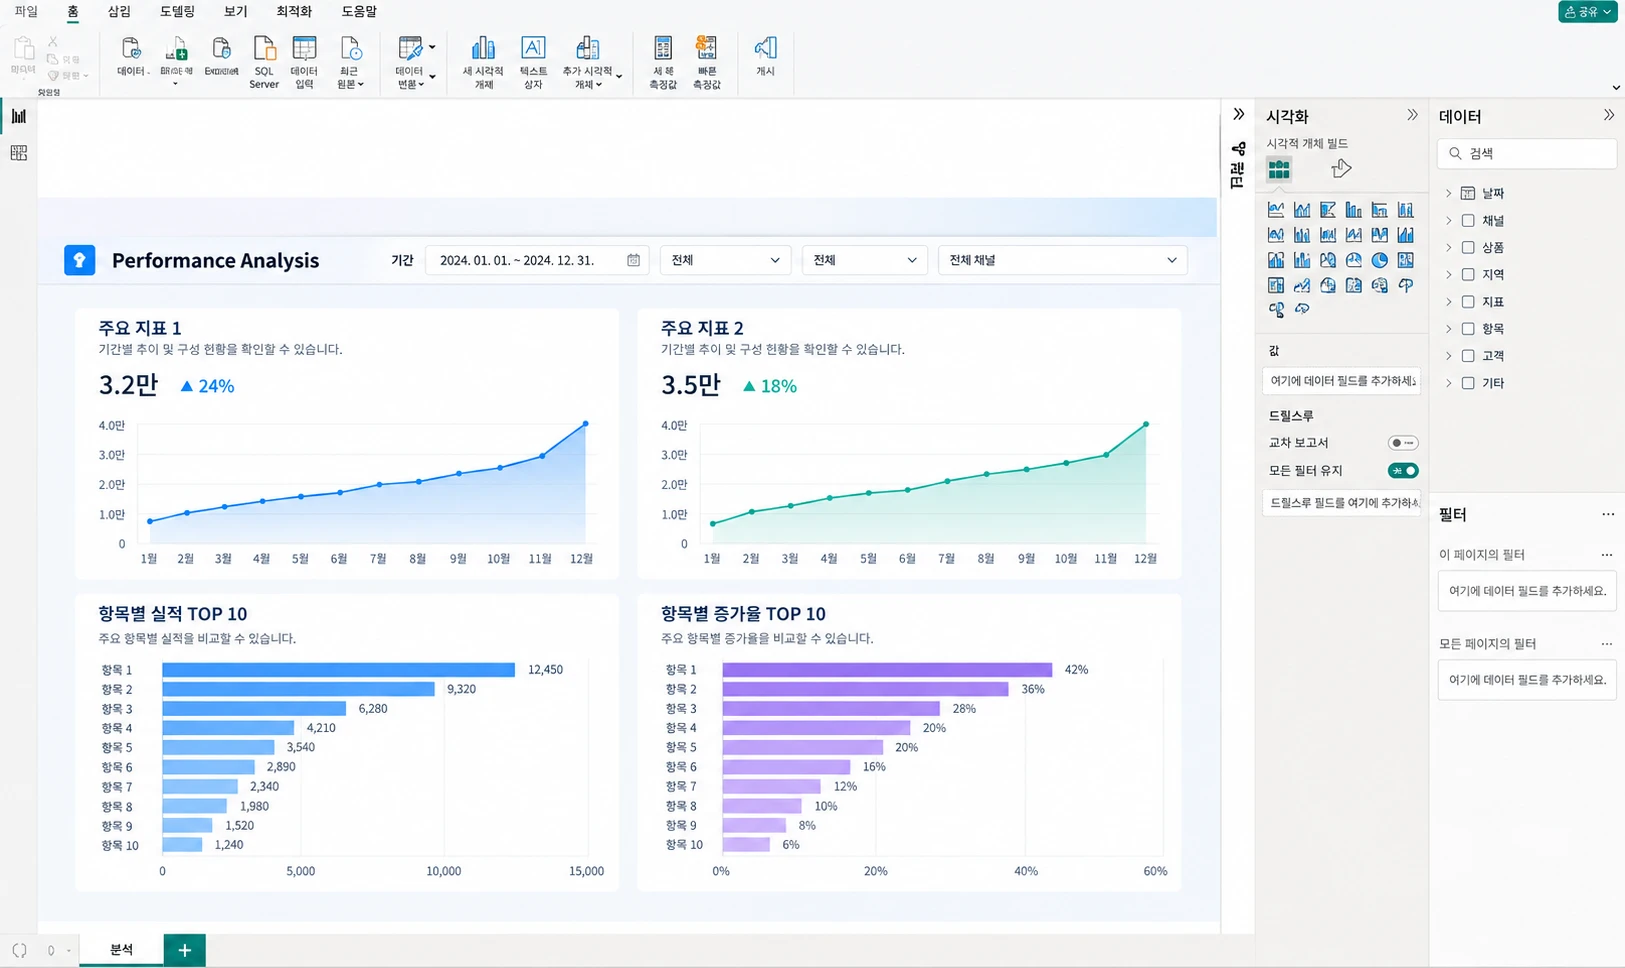Screen dimensions: 1625x968
Task: Click the 공유 share button
Action: (x=1587, y=12)
